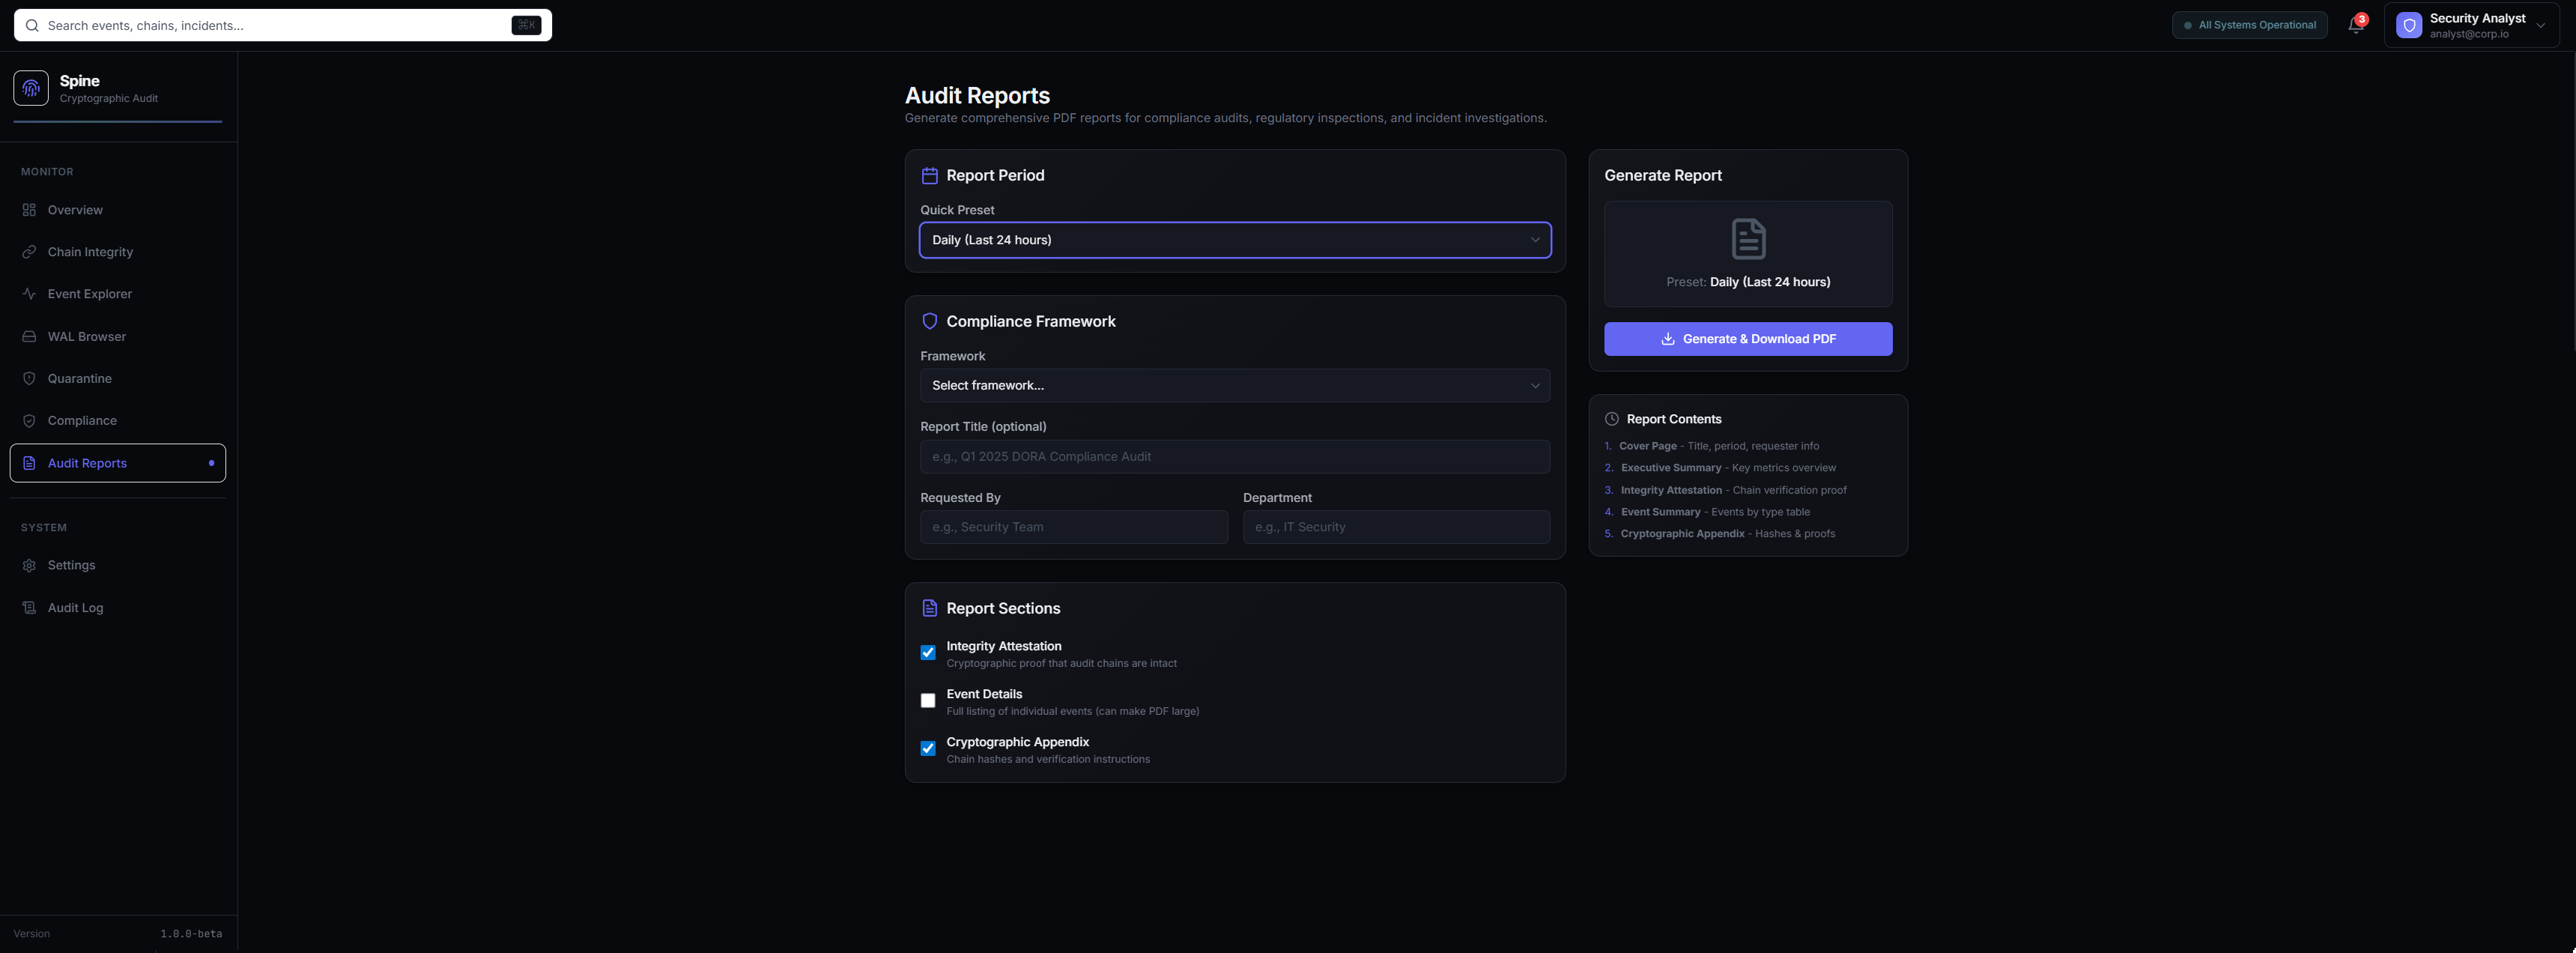2576x953 pixels.
Task: Open the Audit Log from the sidebar
Action: pos(75,607)
